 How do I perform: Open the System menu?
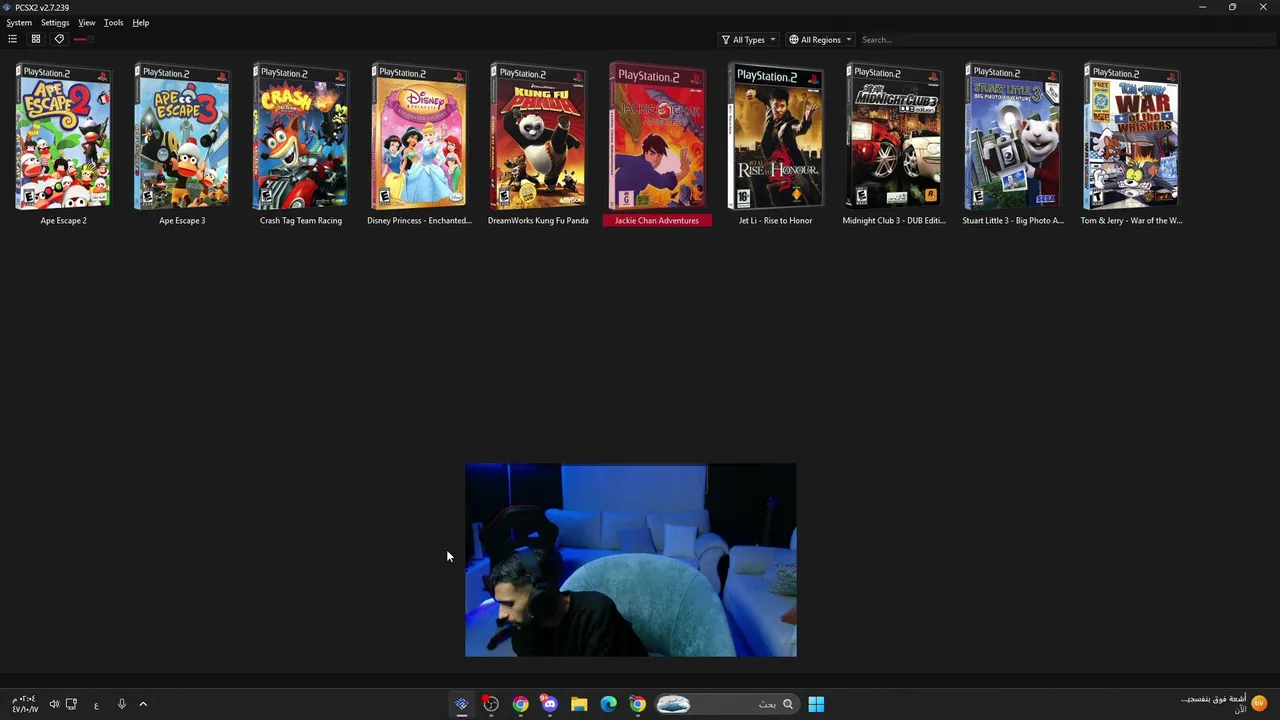pyautogui.click(x=19, y=22)
